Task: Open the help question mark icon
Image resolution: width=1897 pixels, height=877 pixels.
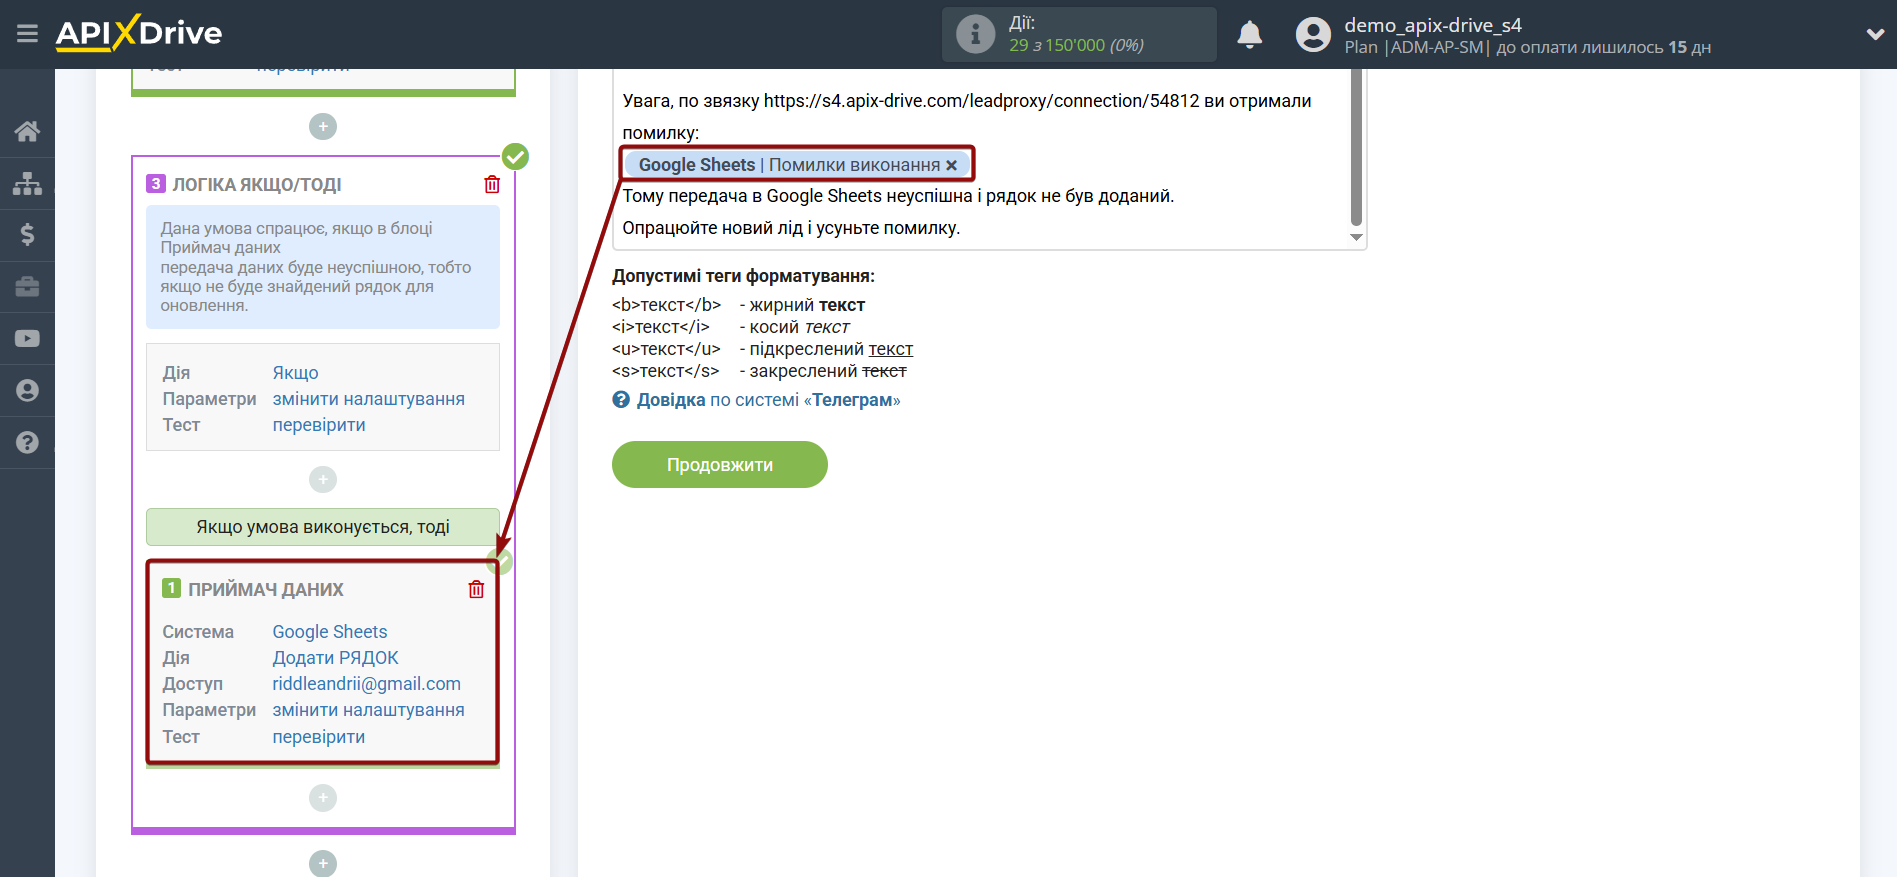Action: (x=27, y=443)
